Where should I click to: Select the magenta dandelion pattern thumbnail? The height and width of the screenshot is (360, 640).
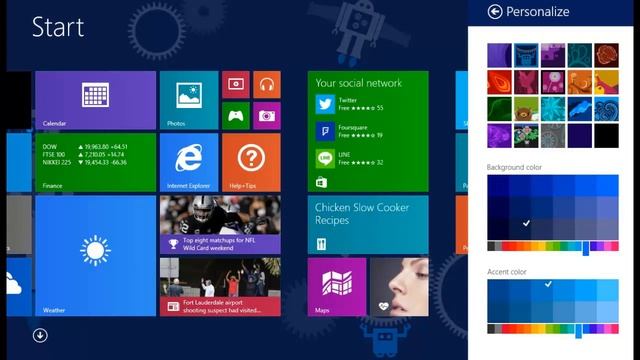pyautogui.click(x=553, y=82)
